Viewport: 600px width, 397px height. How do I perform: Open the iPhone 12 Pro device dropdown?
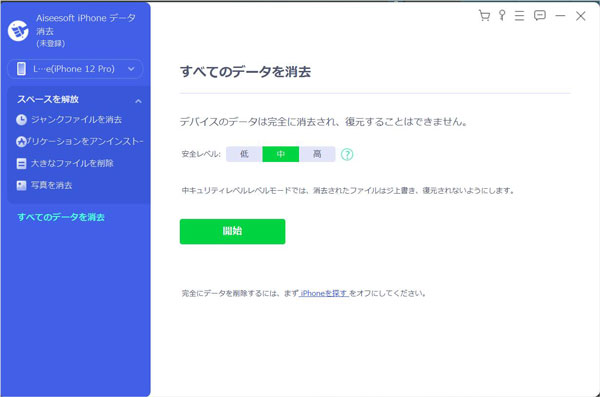click(x=75, y=69)
